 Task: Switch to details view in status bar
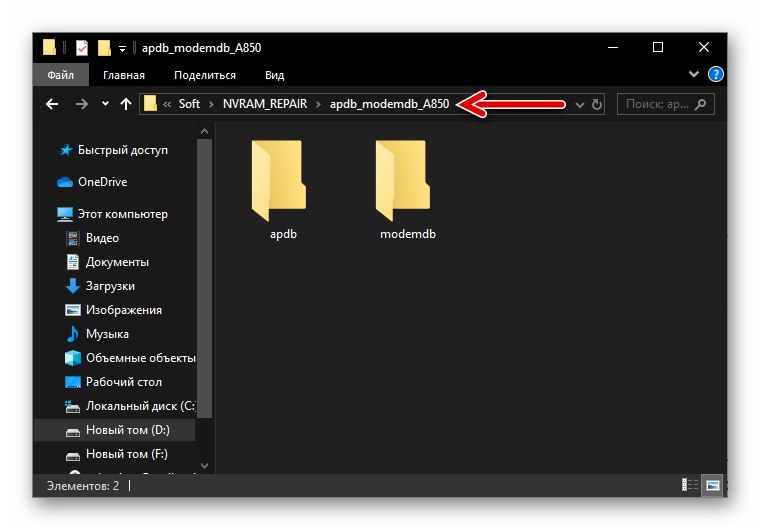coord(690,484)
